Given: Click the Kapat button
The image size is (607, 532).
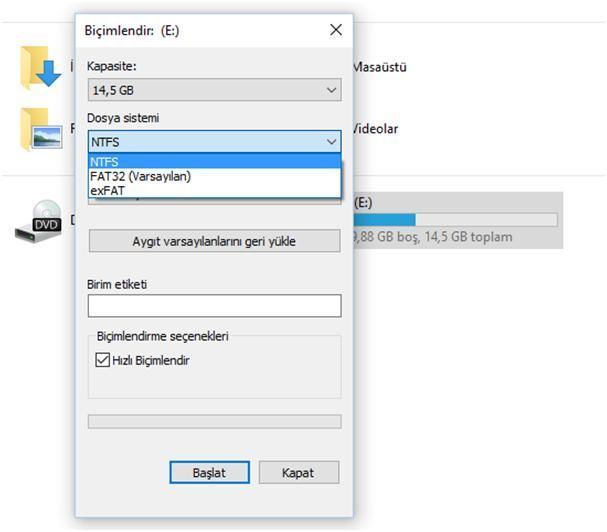Looking at the screenshot, I should (298, 472).
